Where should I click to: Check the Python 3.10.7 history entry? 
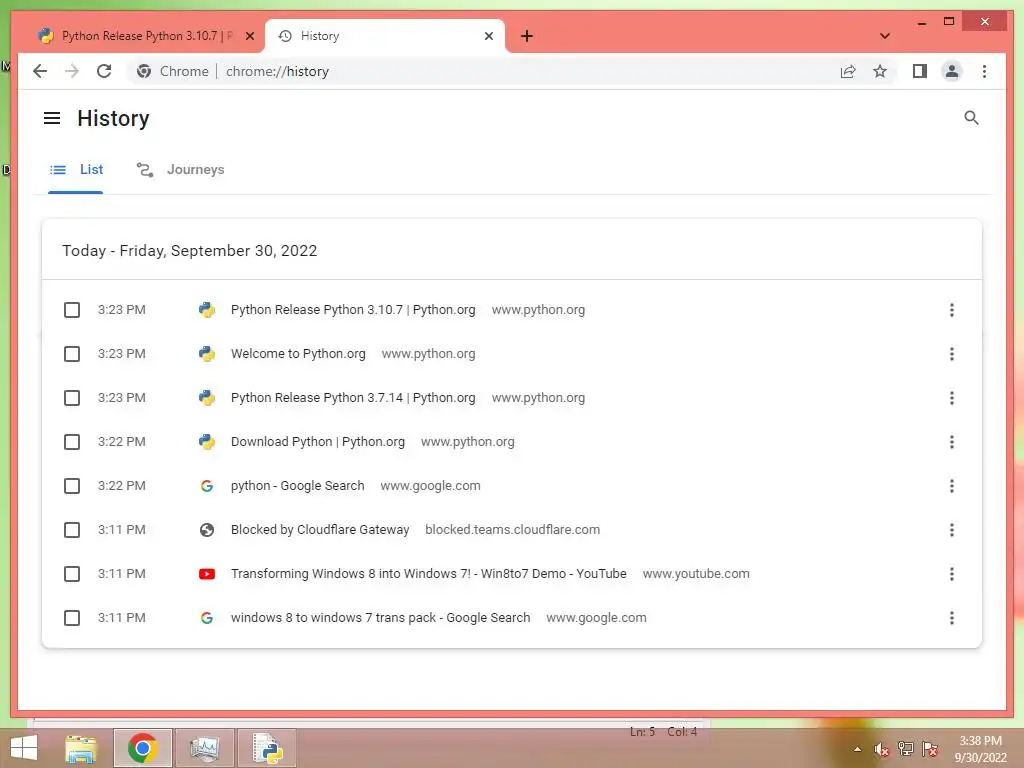click(x=72, y=310)
